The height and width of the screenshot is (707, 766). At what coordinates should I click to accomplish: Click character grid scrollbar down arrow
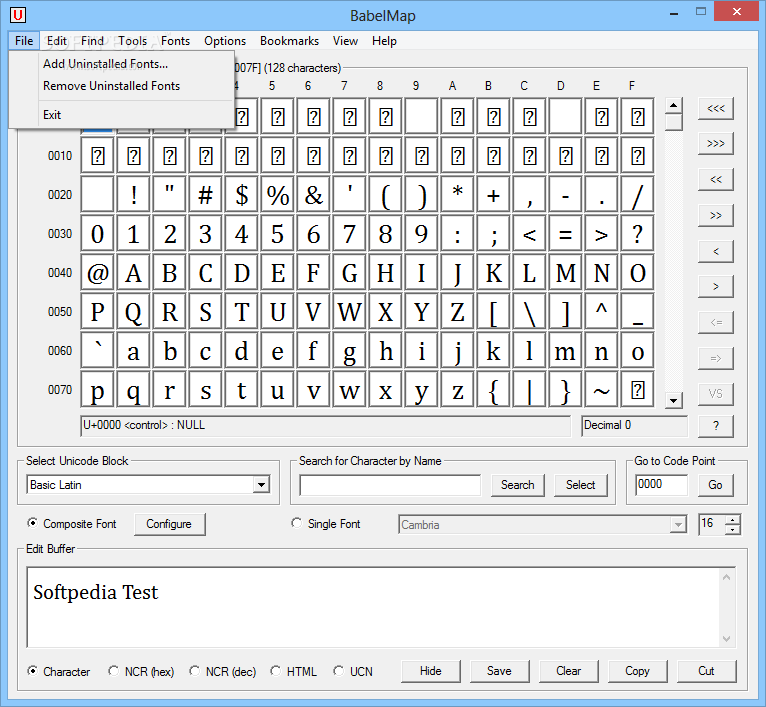click(674, 401)
